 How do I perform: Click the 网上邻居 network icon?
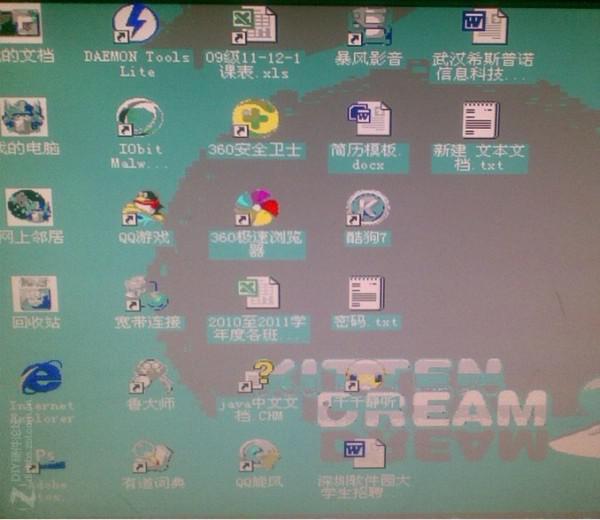pyautogui.click(x=28, y=207)
